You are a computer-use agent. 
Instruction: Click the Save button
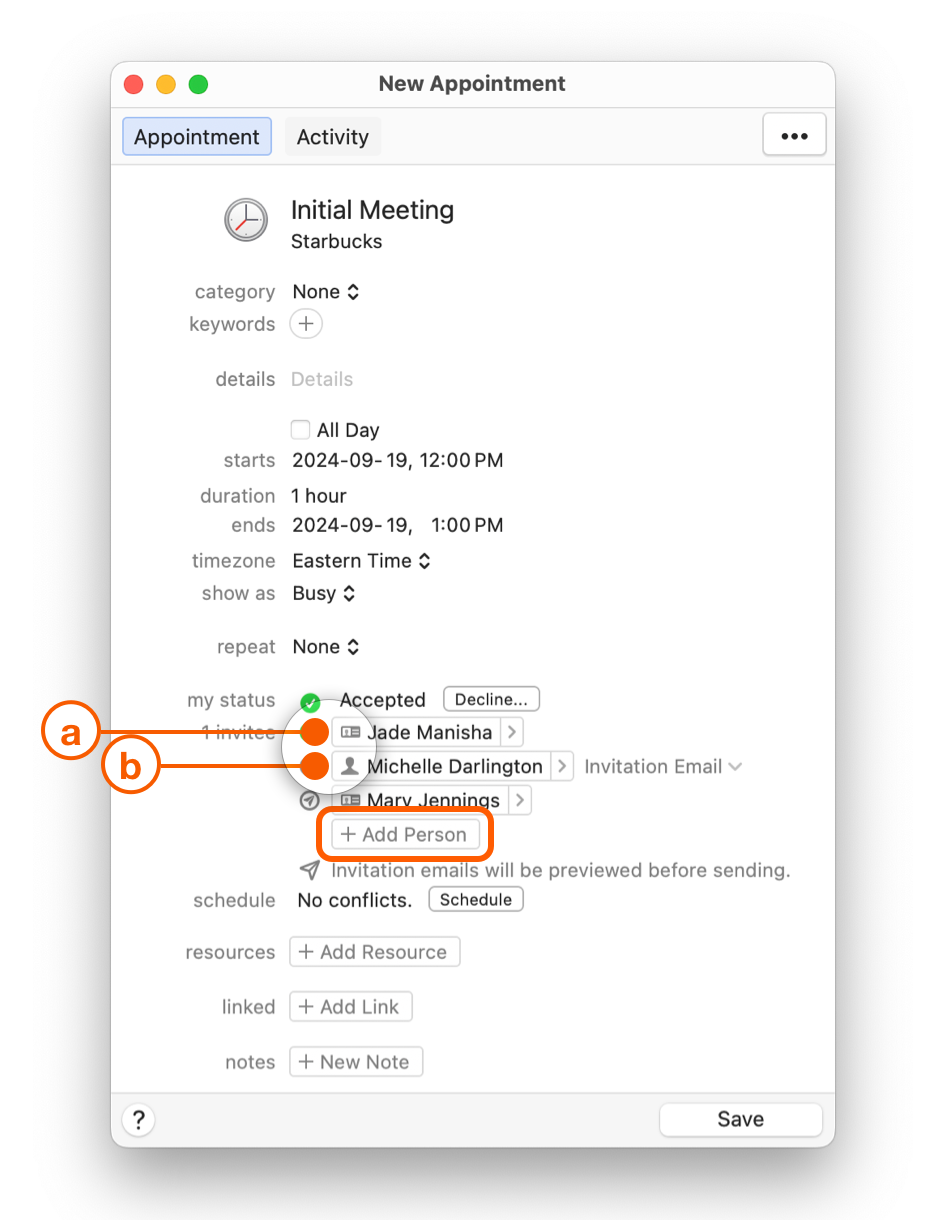point(740,1119)
